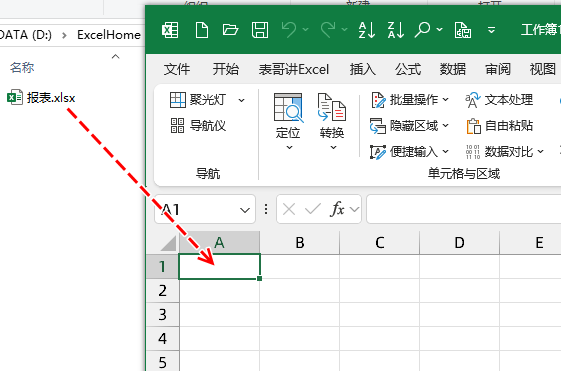Switch to the 表哥讲Excel ribbon tab
This screenshot has height=371, width=561.
click(x=294, y=69)
